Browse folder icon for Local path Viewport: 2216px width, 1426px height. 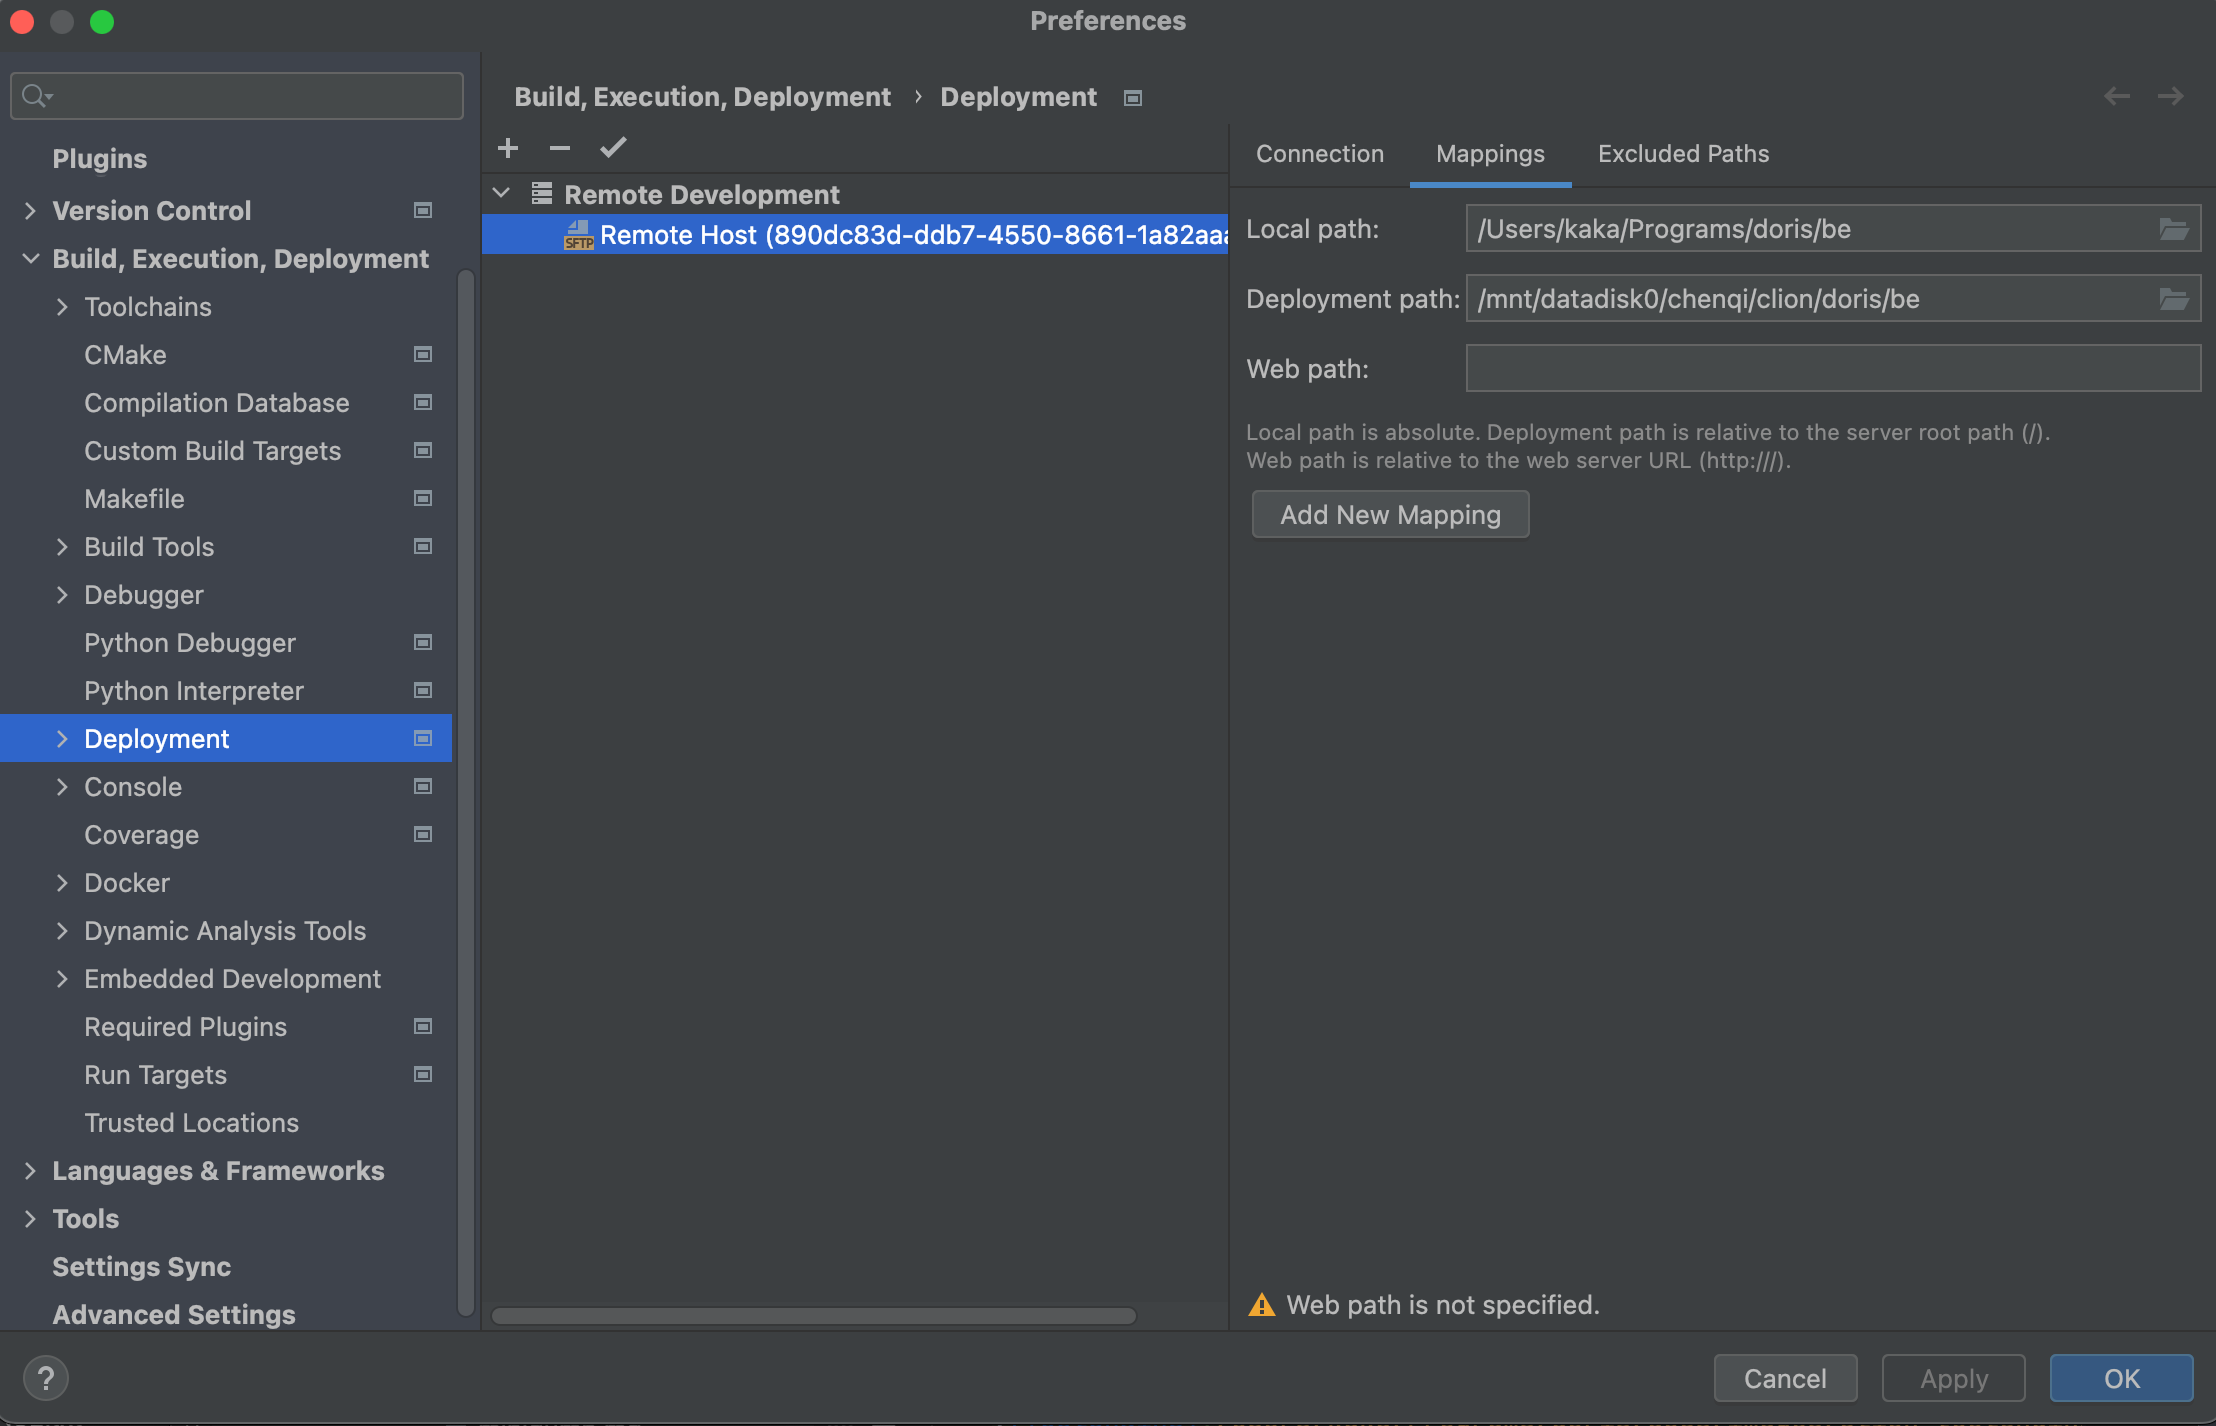(x=2173, y=229)
